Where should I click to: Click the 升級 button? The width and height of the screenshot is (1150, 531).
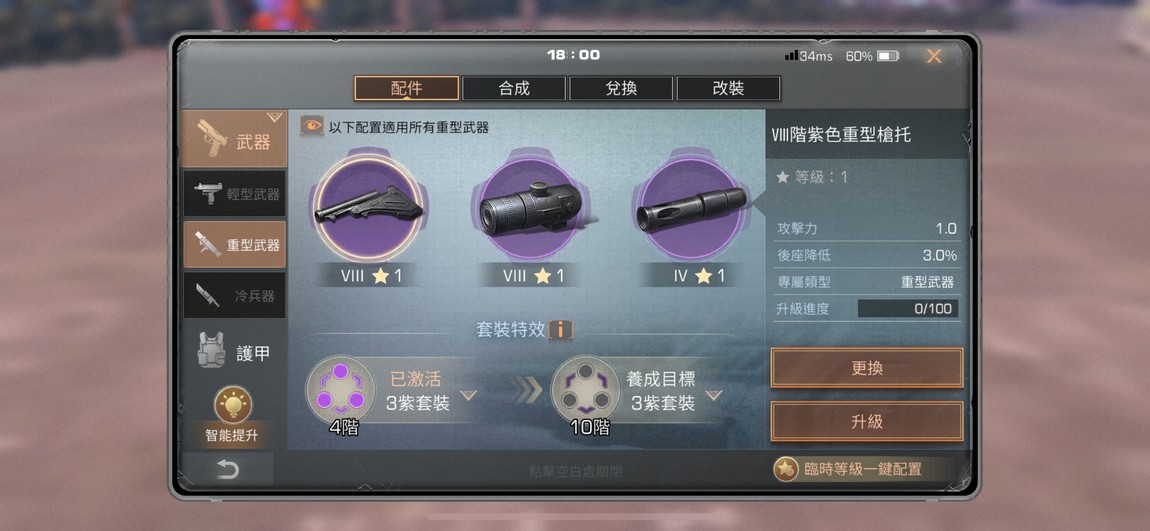pyautogui.click(x=866, y=421)
